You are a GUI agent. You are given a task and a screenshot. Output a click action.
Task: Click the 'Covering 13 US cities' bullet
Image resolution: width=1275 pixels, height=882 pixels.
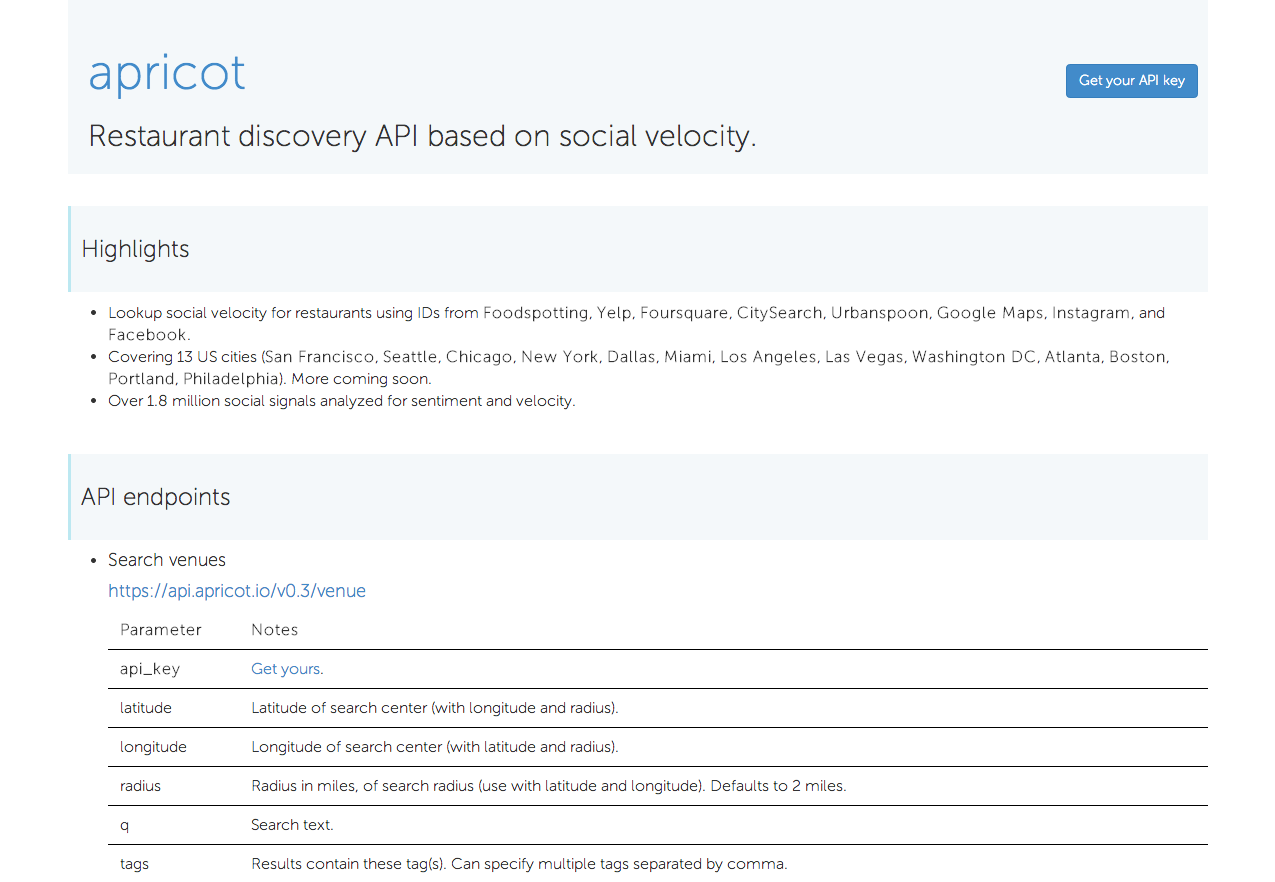638,368
